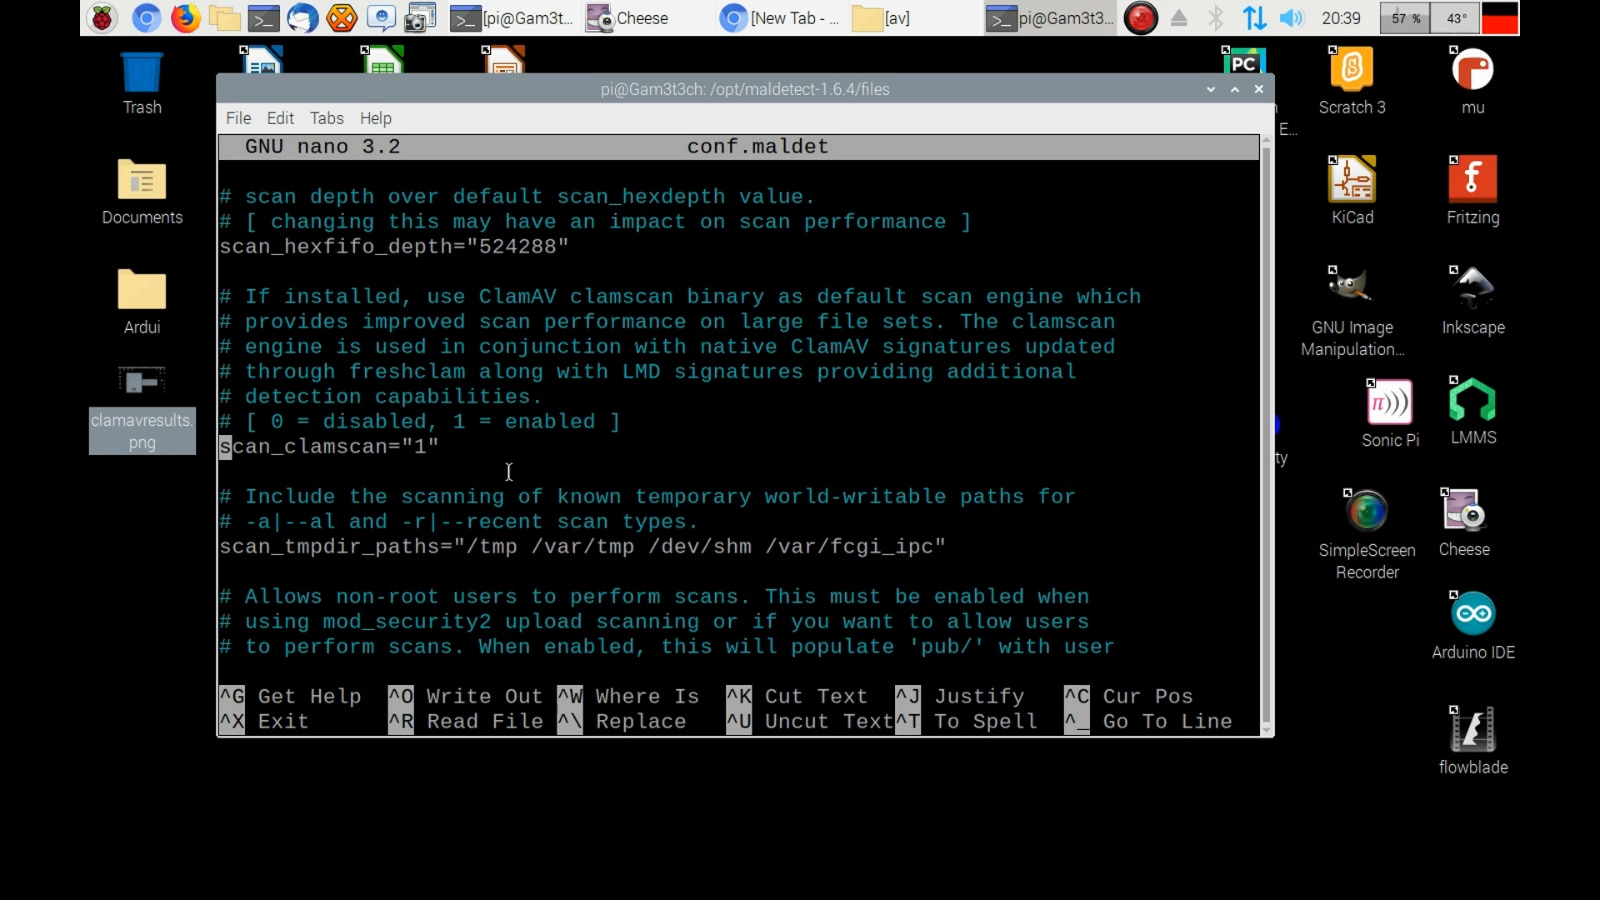Image resolution: width=1600 pixels, height=900 pixels.
Task: Select the flowblade desktop shortcut
Action: coord(1473,741)
